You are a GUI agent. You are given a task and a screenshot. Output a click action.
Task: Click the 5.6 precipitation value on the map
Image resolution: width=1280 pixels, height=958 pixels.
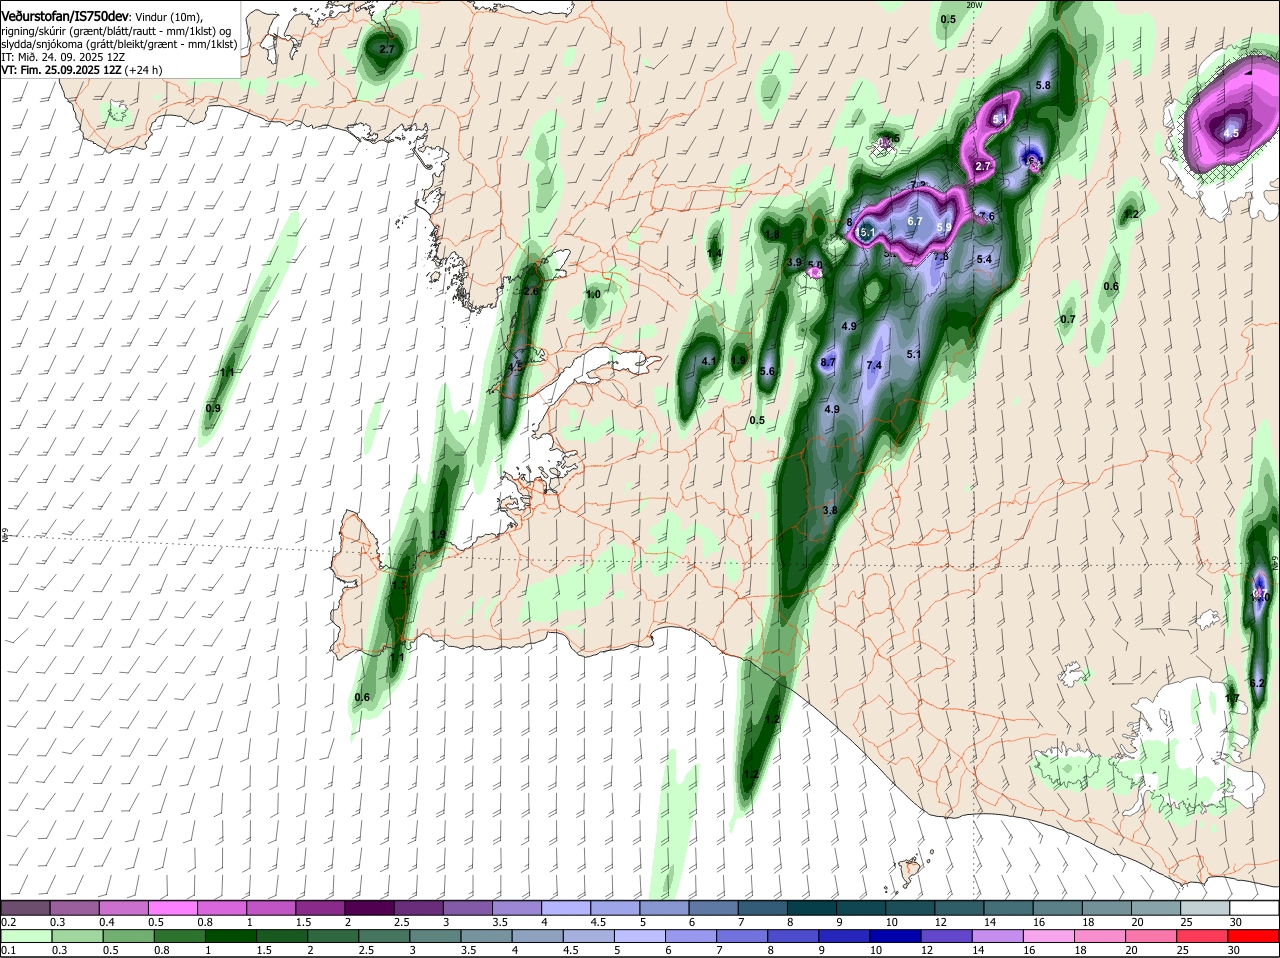point(767,371)
